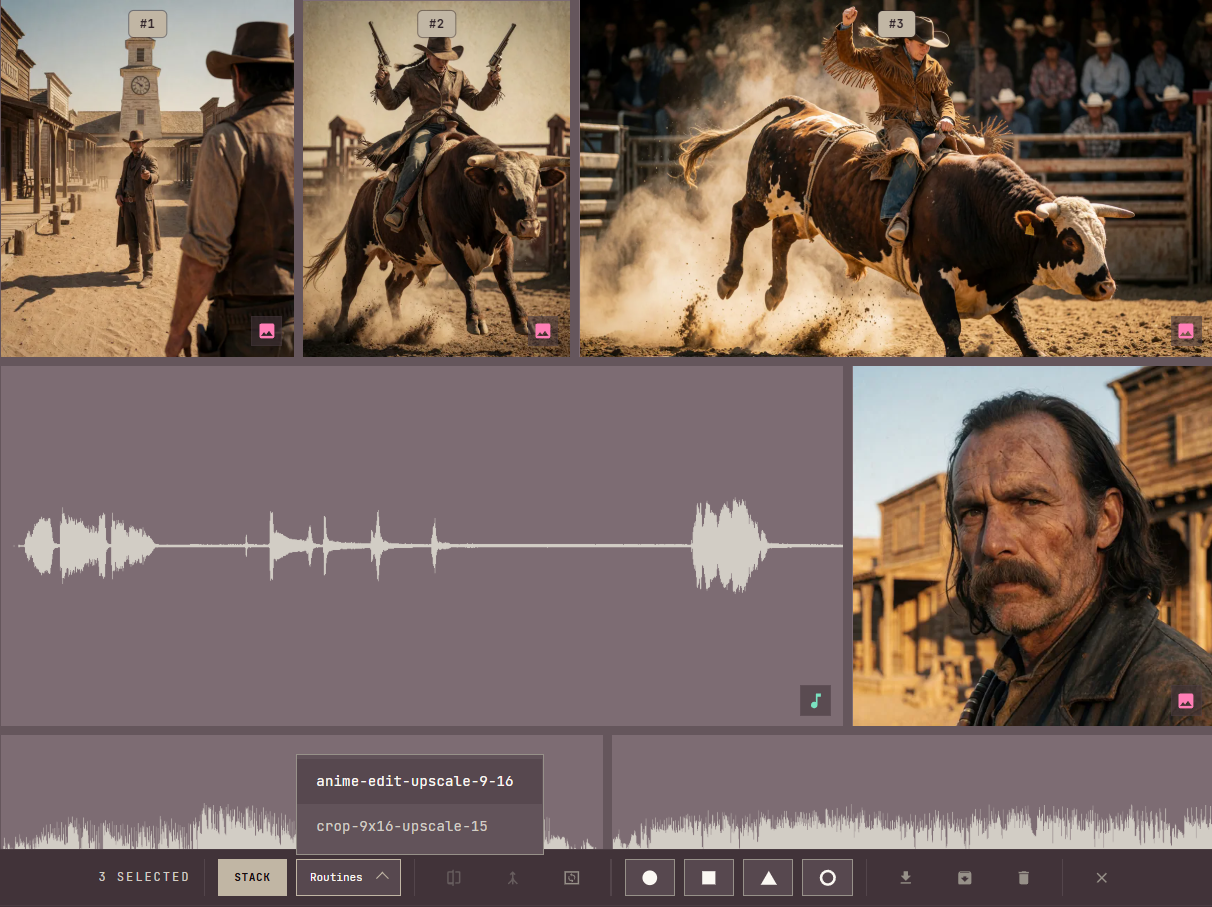Apply the filled square label
The height and width of the screenshot is (907, 1212).
(x=709, y=877)
